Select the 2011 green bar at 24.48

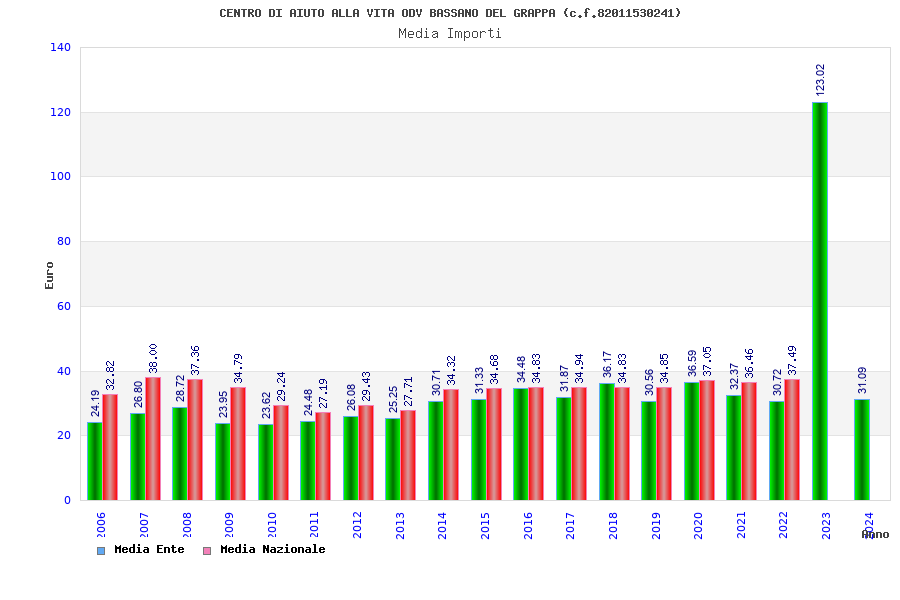click(308, 460)
